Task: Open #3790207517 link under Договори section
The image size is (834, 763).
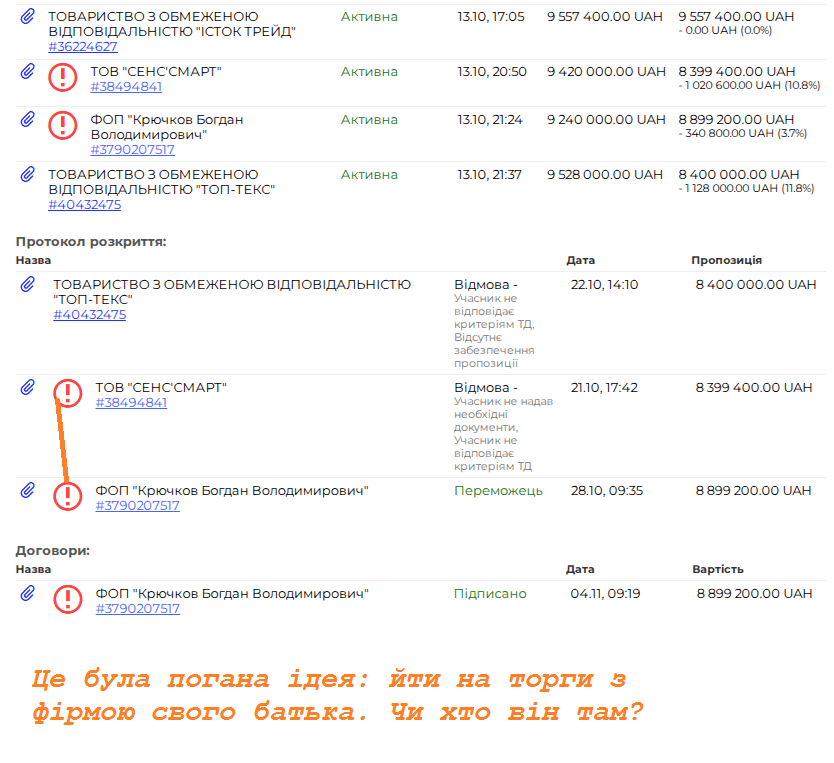Action: click(138, 609)
